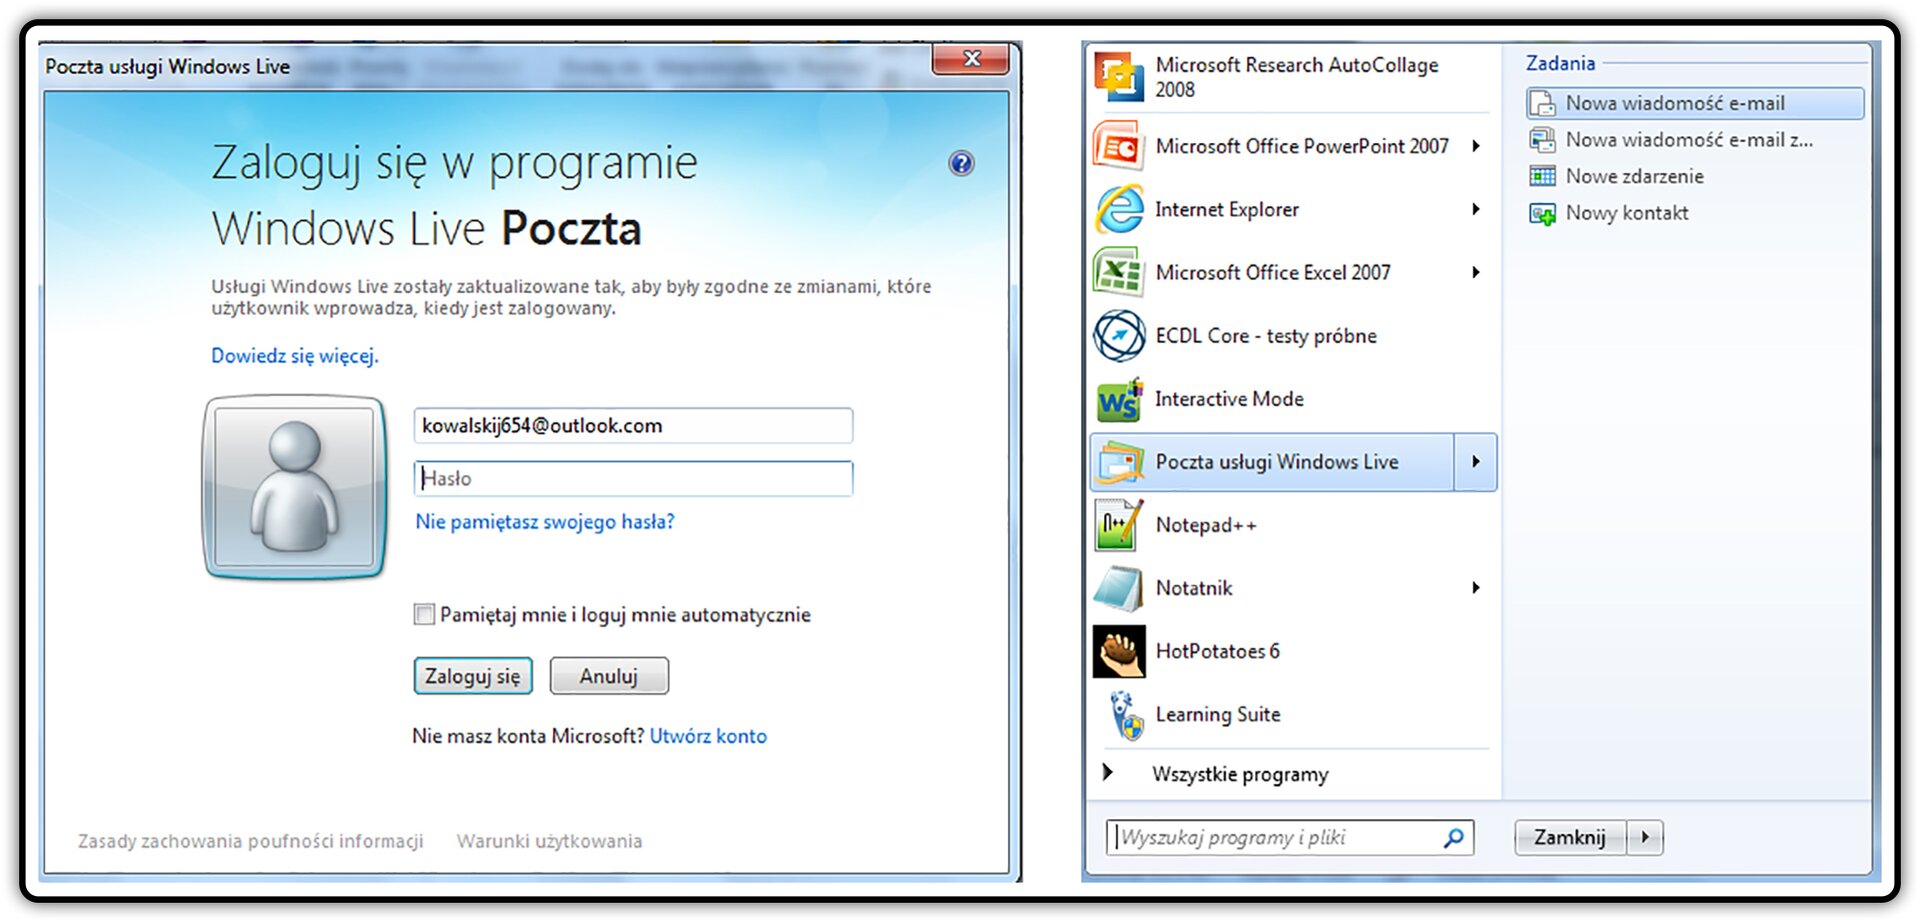Close the Poczta usługi Windows Live dialog

point(971,58)
